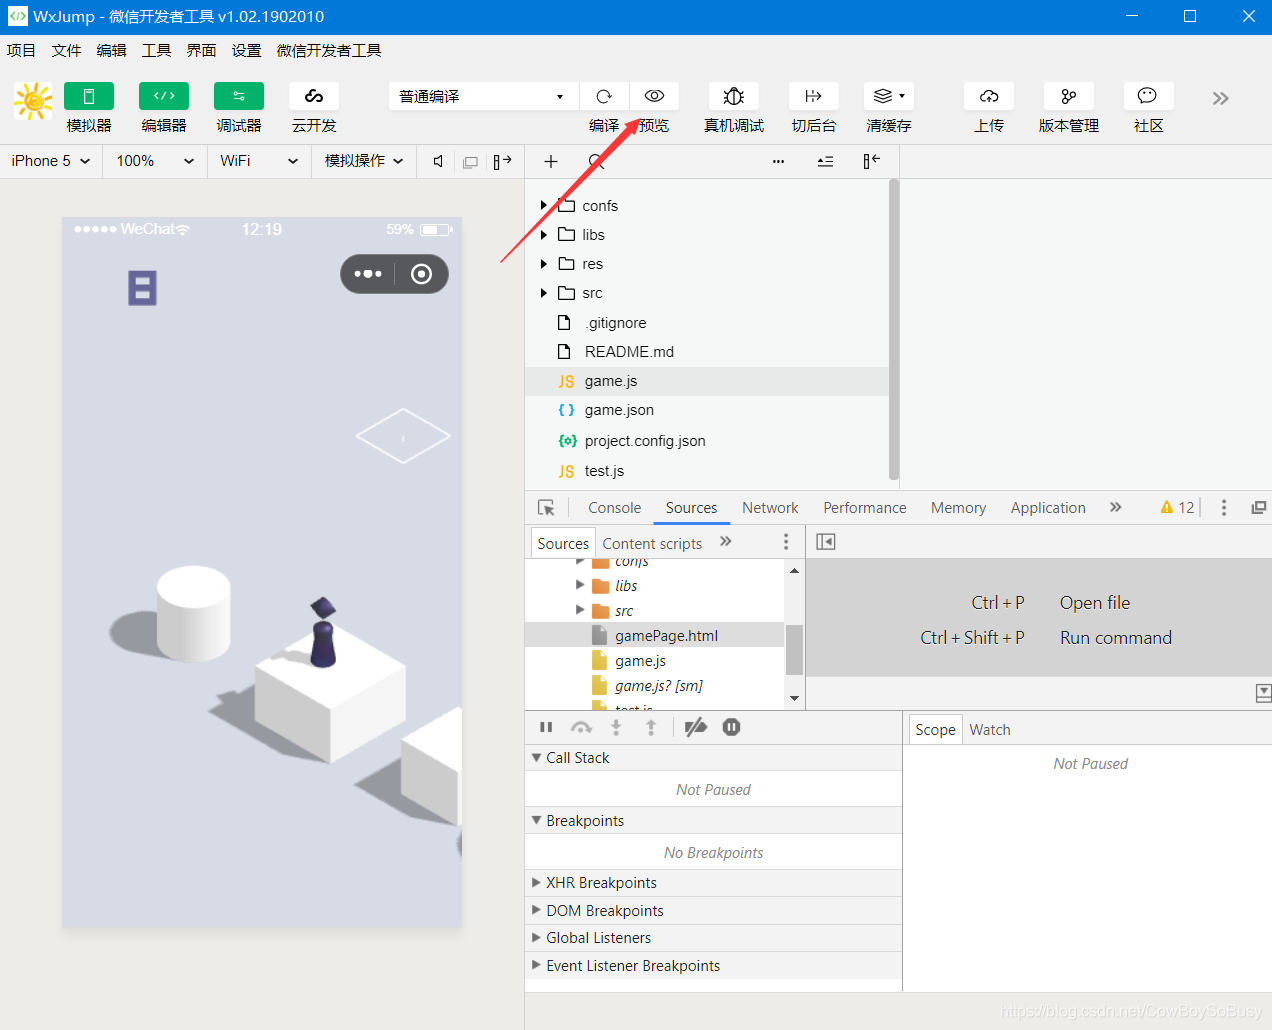Click the pause script execution button
The image size is (1272, 1030).
pyautogui.click(x=546, y=727)
